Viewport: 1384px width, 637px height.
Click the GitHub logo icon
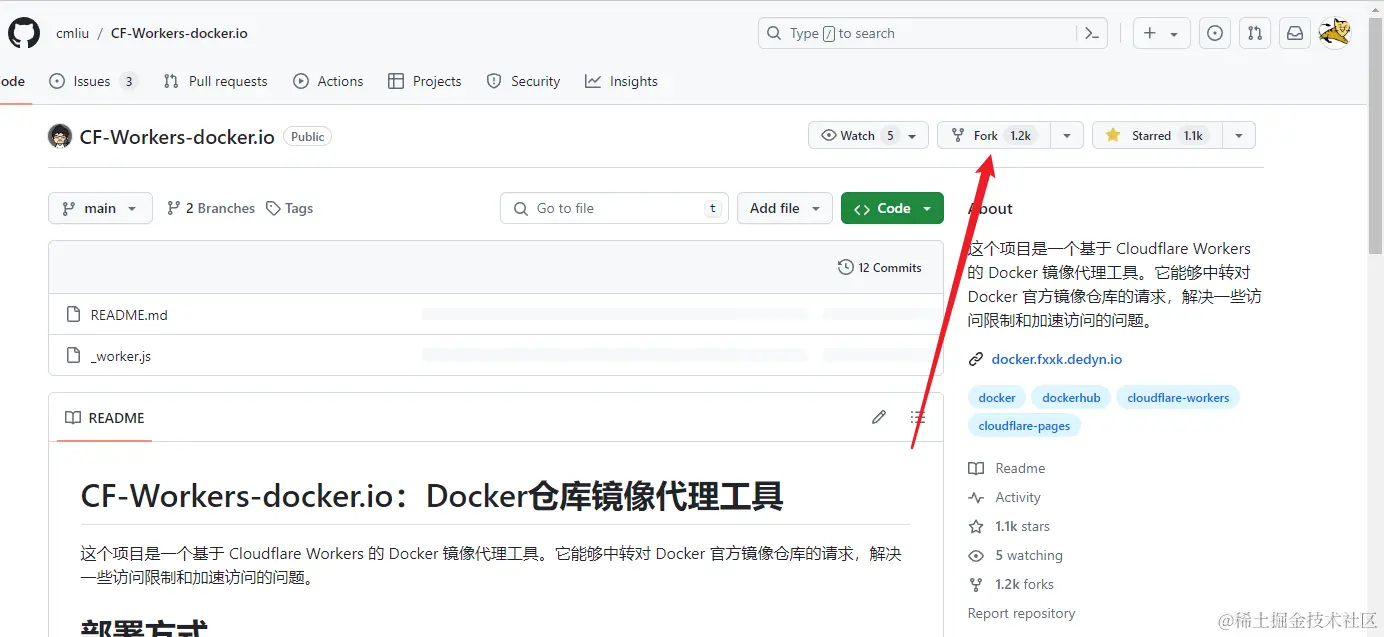[x=24, y=33]
